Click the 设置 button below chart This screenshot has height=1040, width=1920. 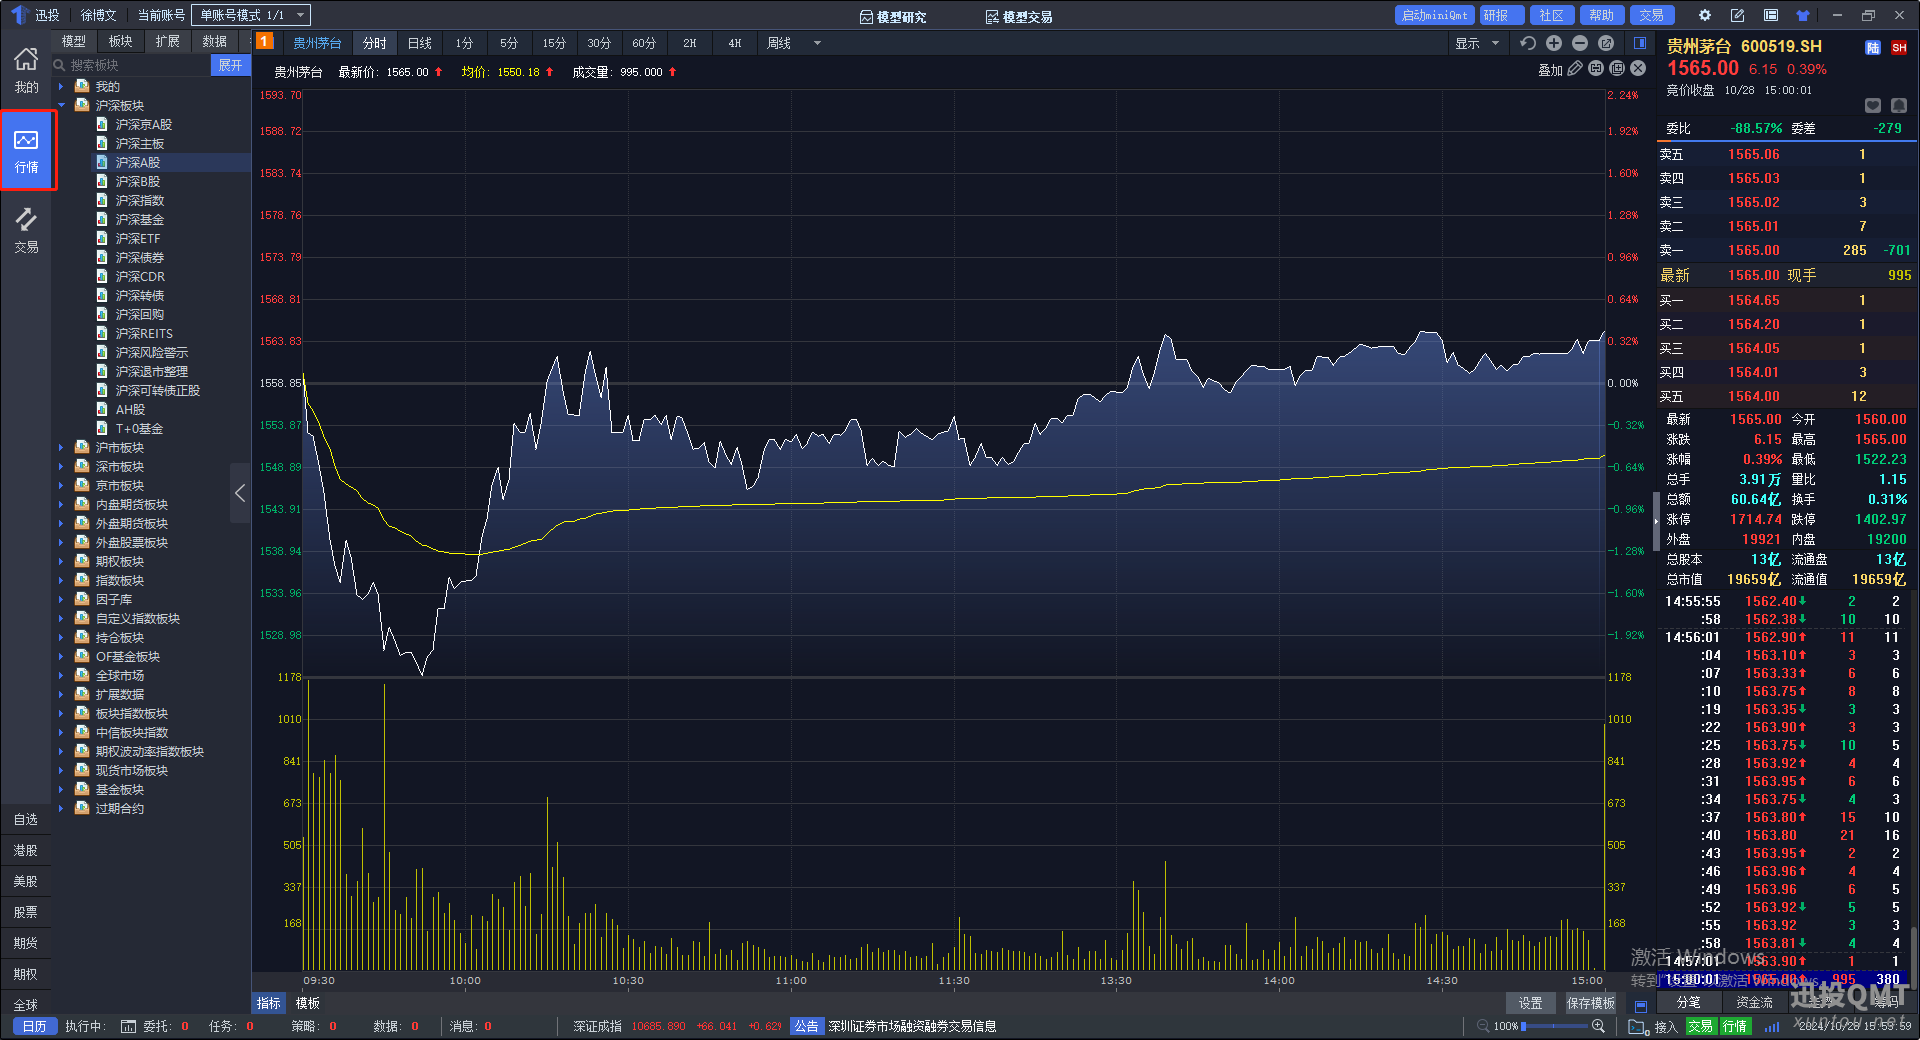(x=1531, y=1003)
